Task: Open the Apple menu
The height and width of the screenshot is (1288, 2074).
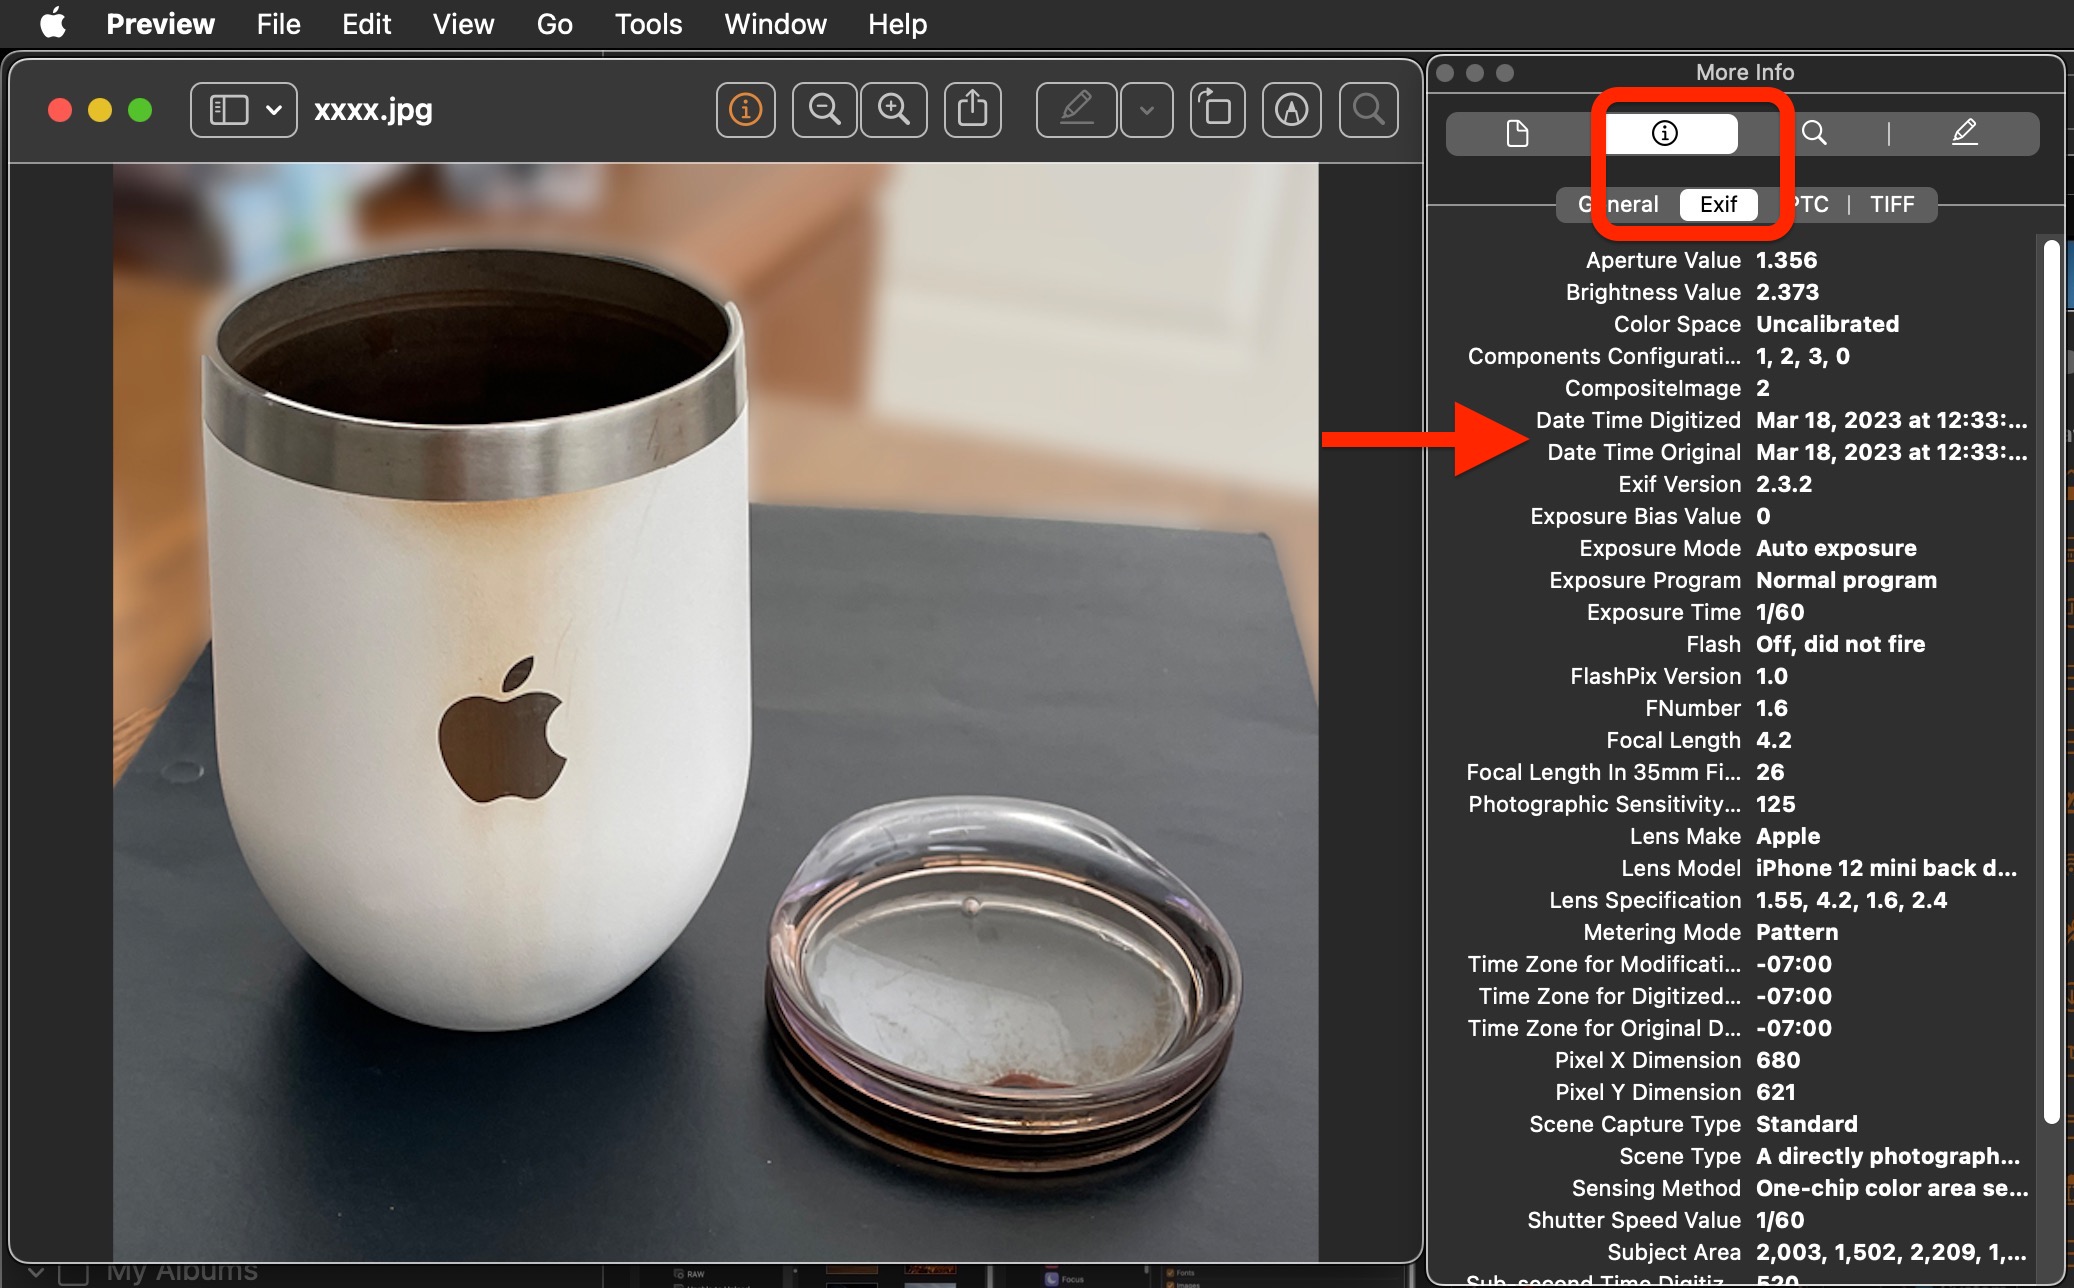Action: (x=52, y=24)
